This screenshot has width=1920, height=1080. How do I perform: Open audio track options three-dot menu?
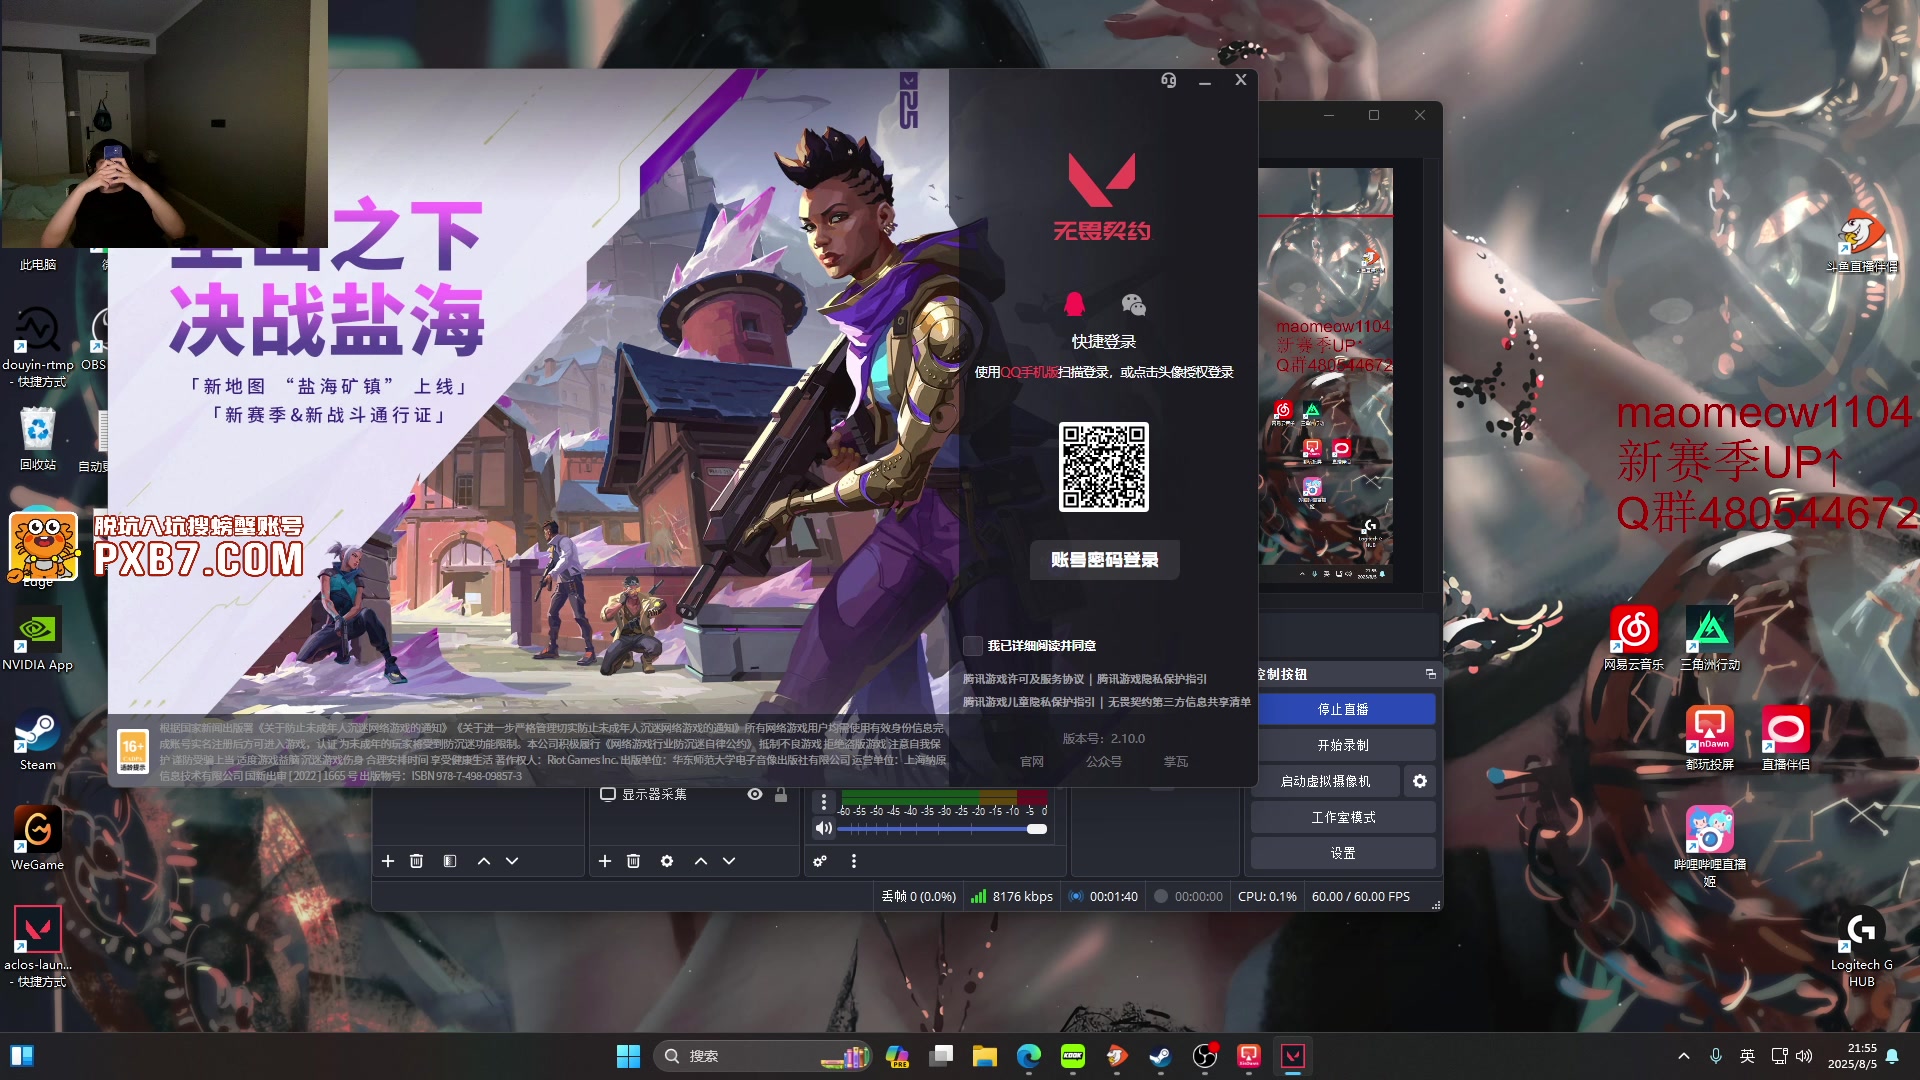point(824,802)
